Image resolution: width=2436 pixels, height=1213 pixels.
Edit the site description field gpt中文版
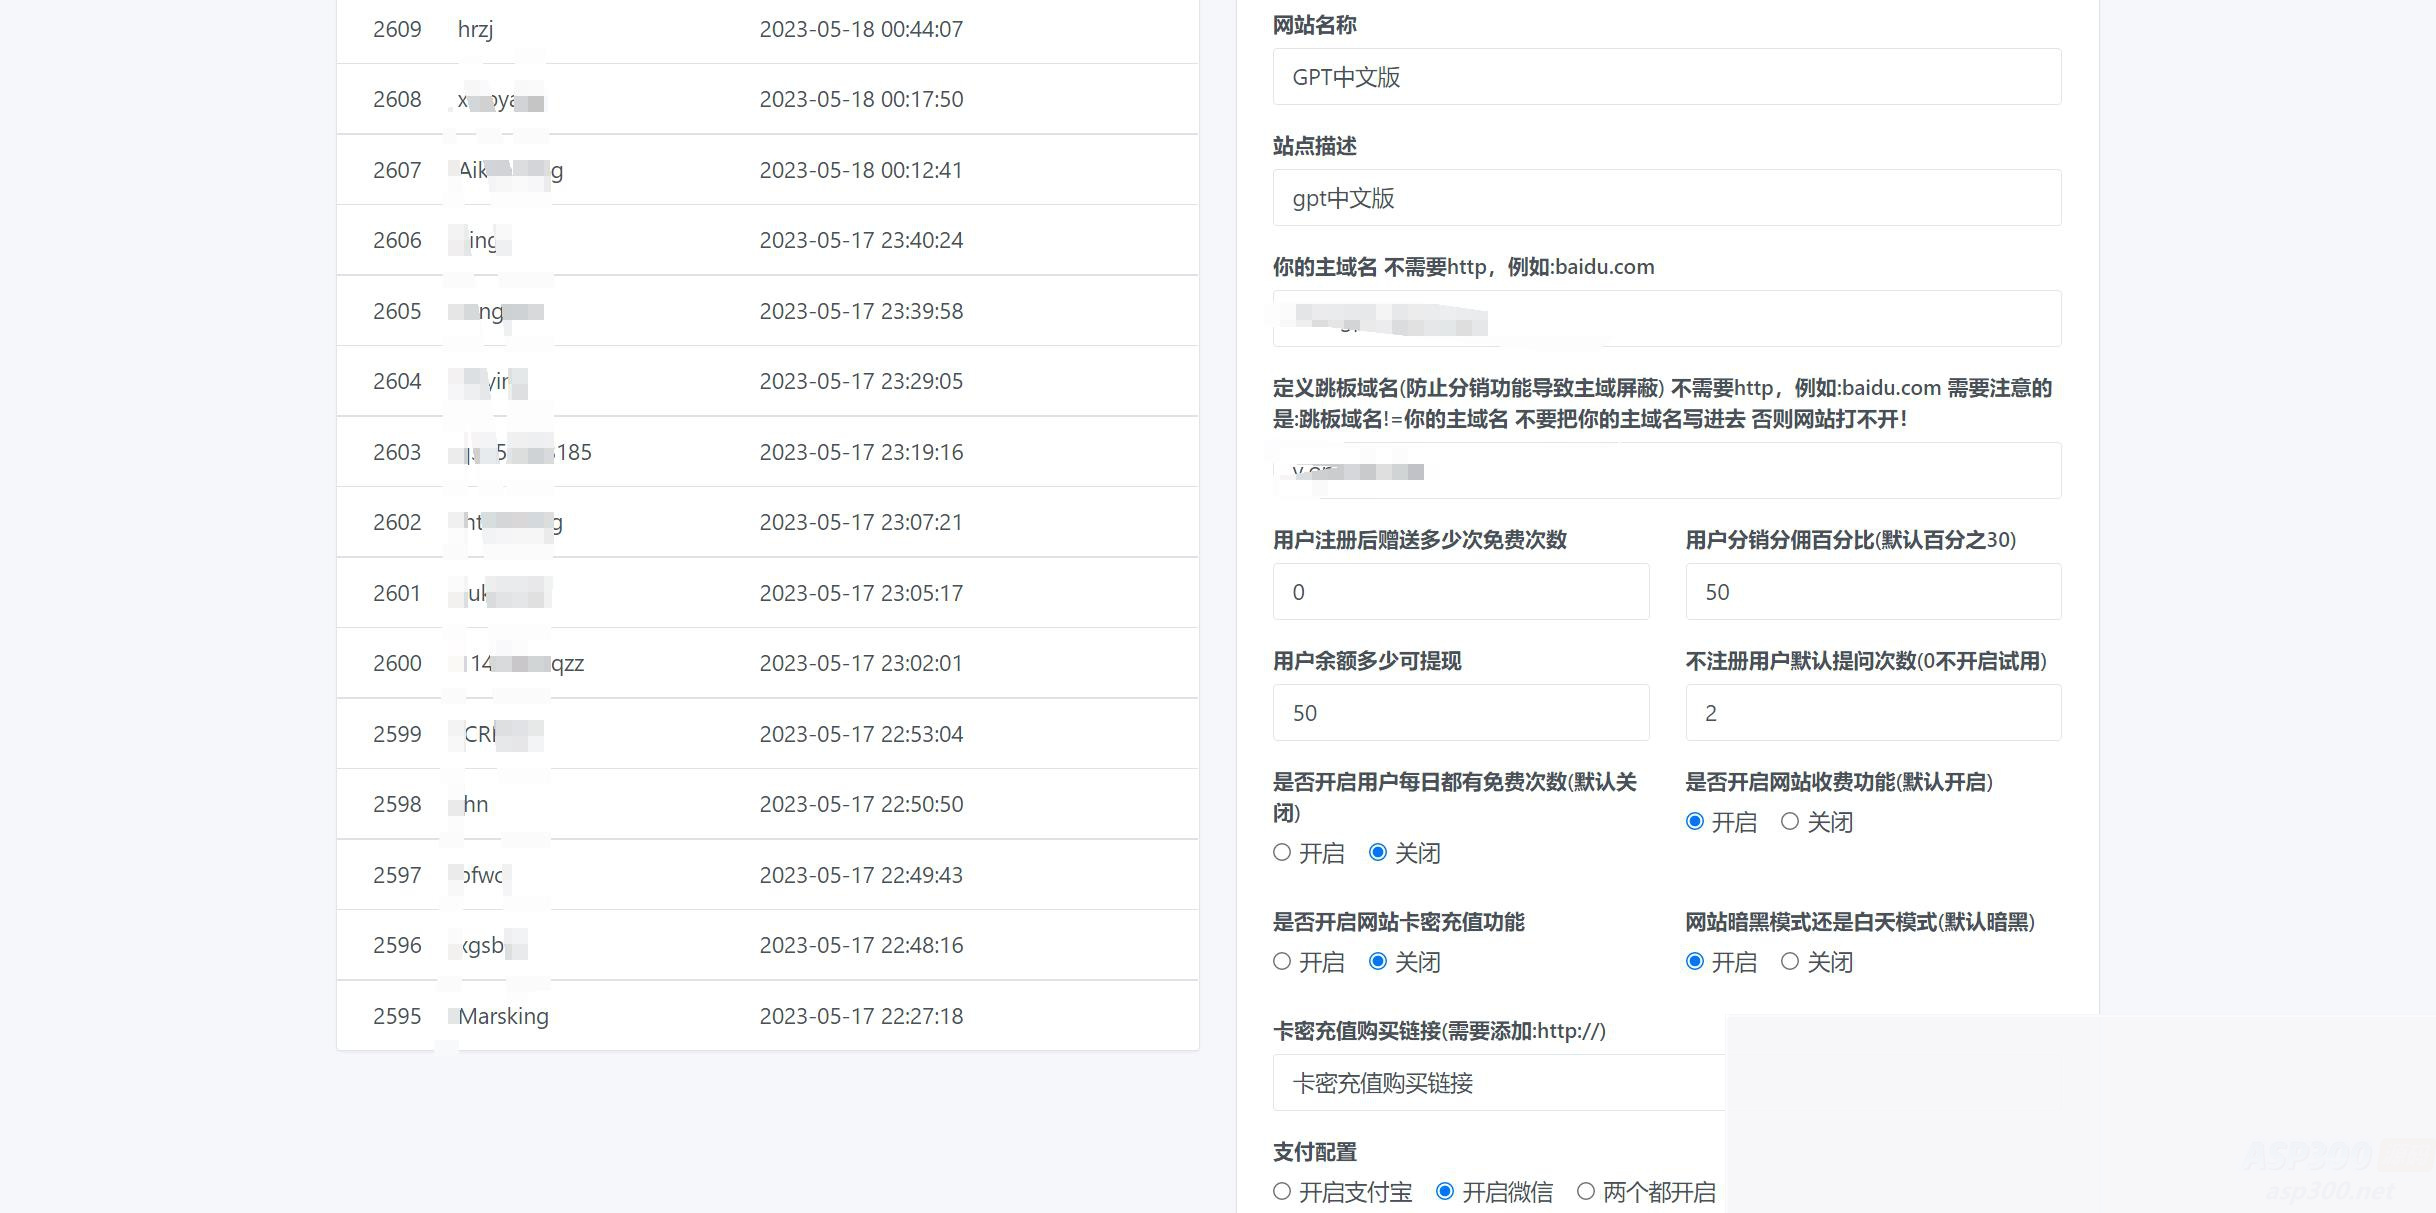click(x=1666, y=198)
